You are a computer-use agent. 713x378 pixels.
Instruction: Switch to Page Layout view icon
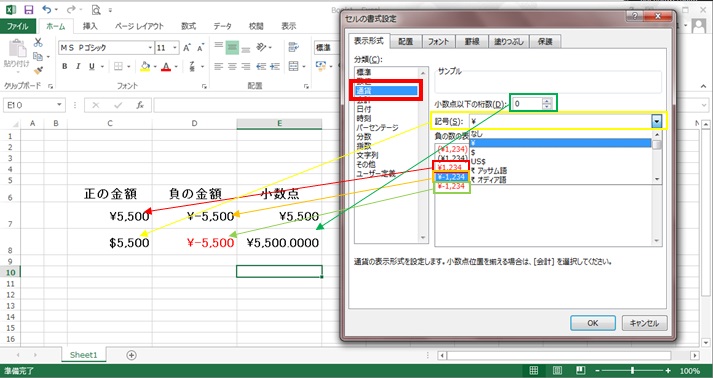[557, 371]
